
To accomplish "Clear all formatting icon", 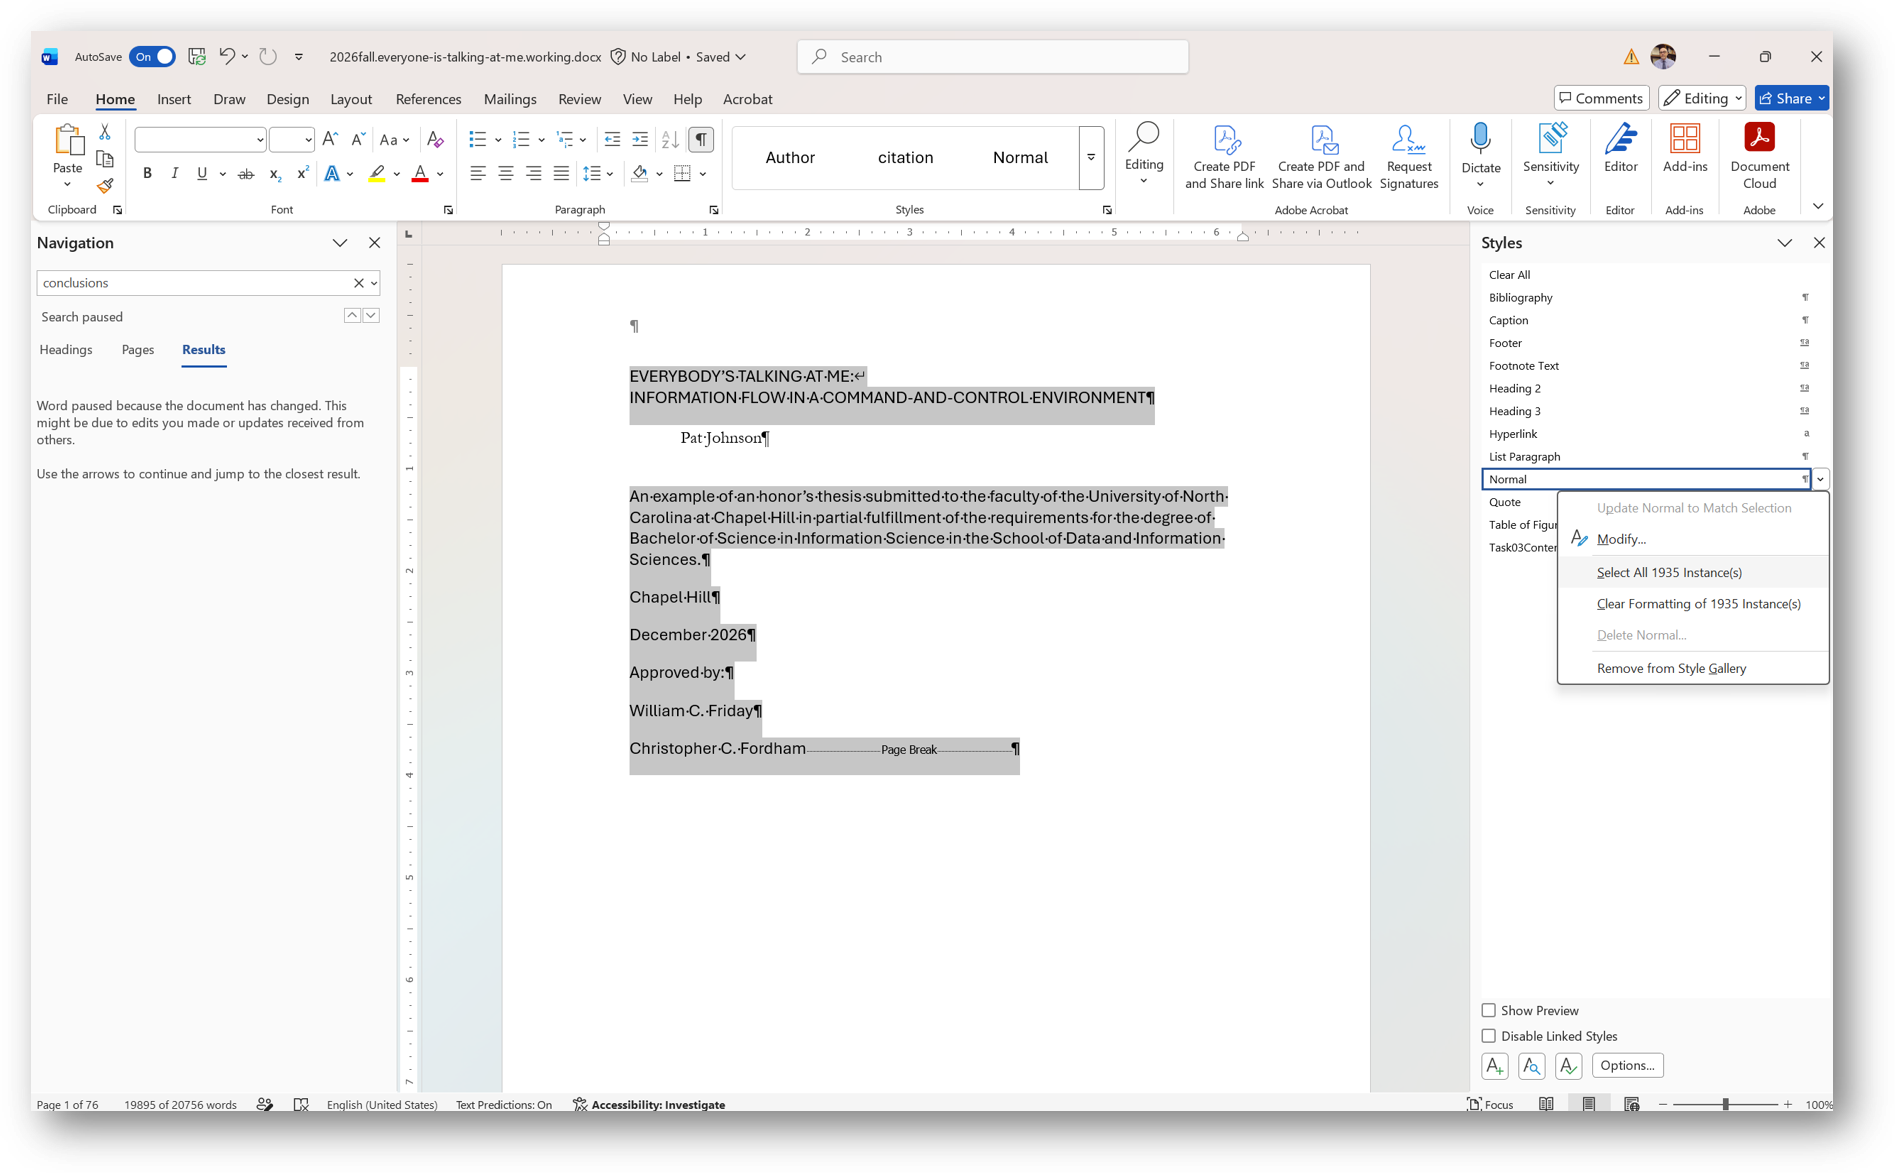I will click(435, 140).
